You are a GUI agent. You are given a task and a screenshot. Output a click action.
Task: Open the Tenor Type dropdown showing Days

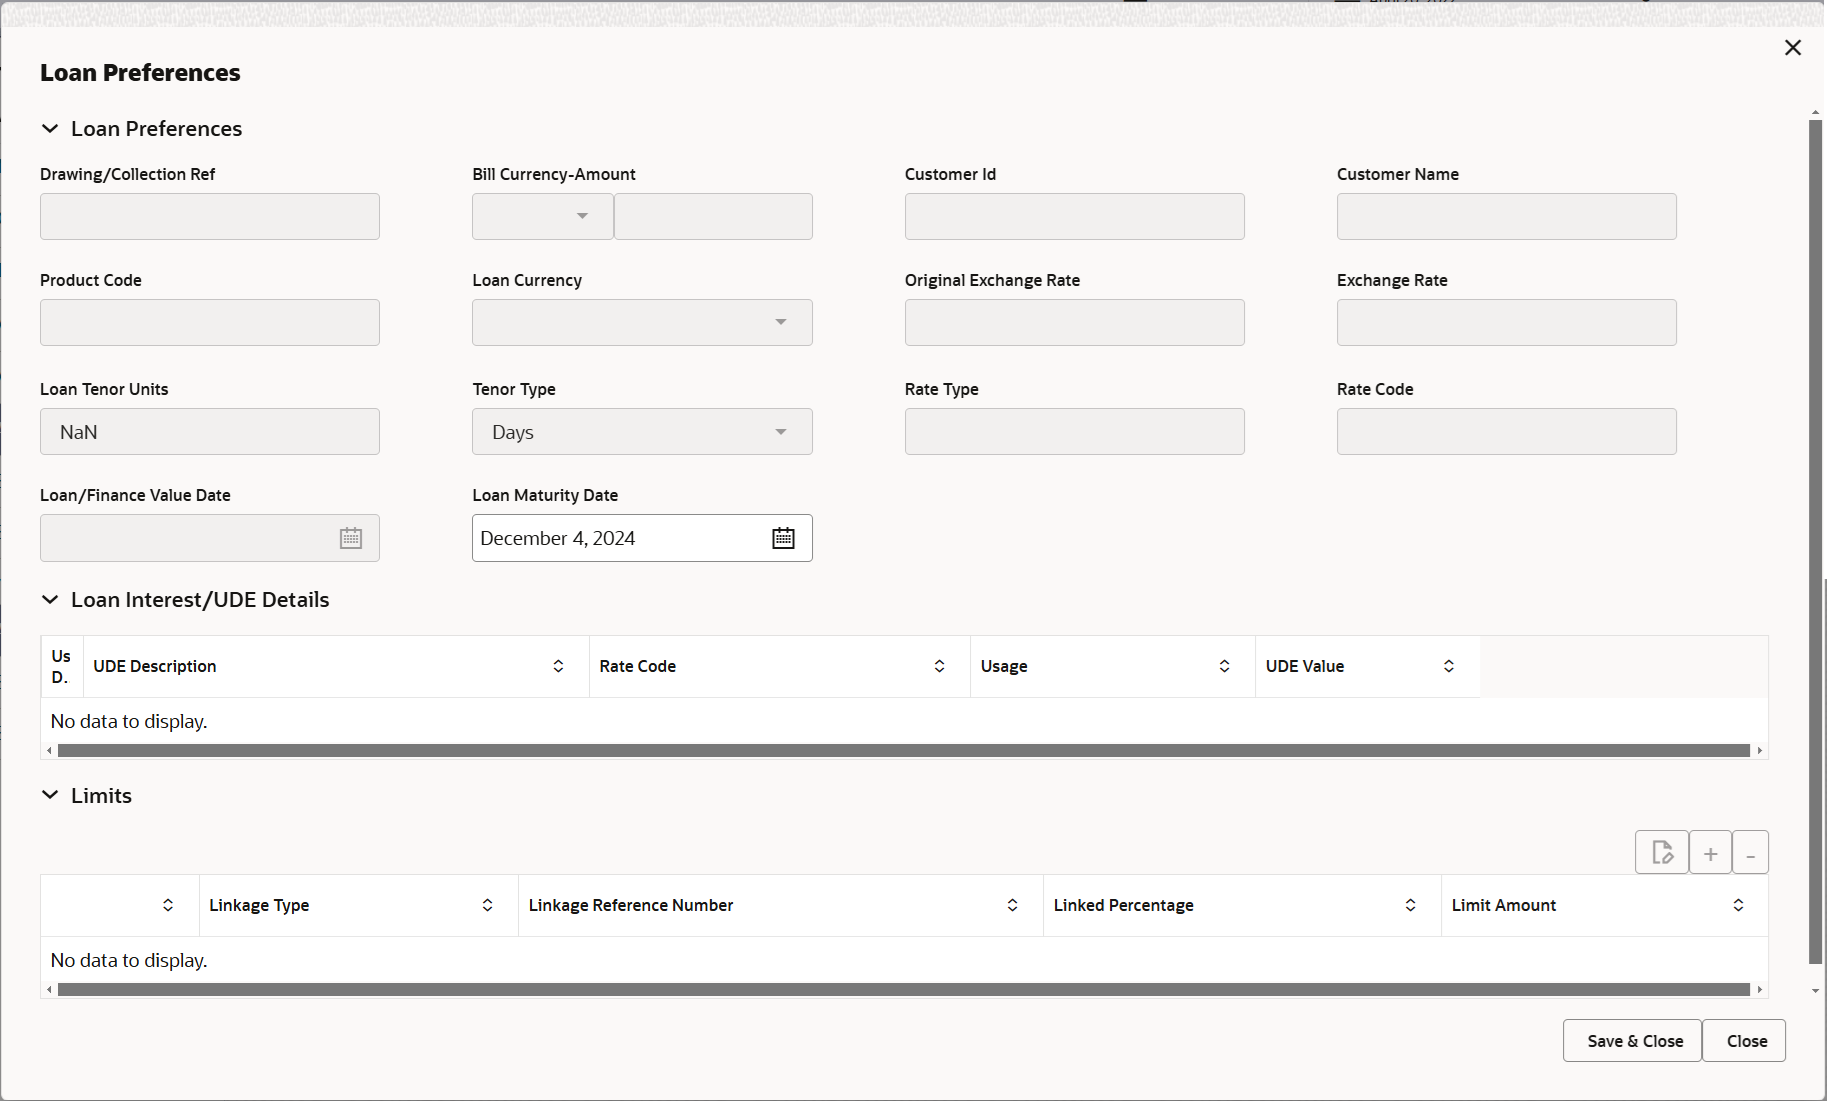[642, 431]
